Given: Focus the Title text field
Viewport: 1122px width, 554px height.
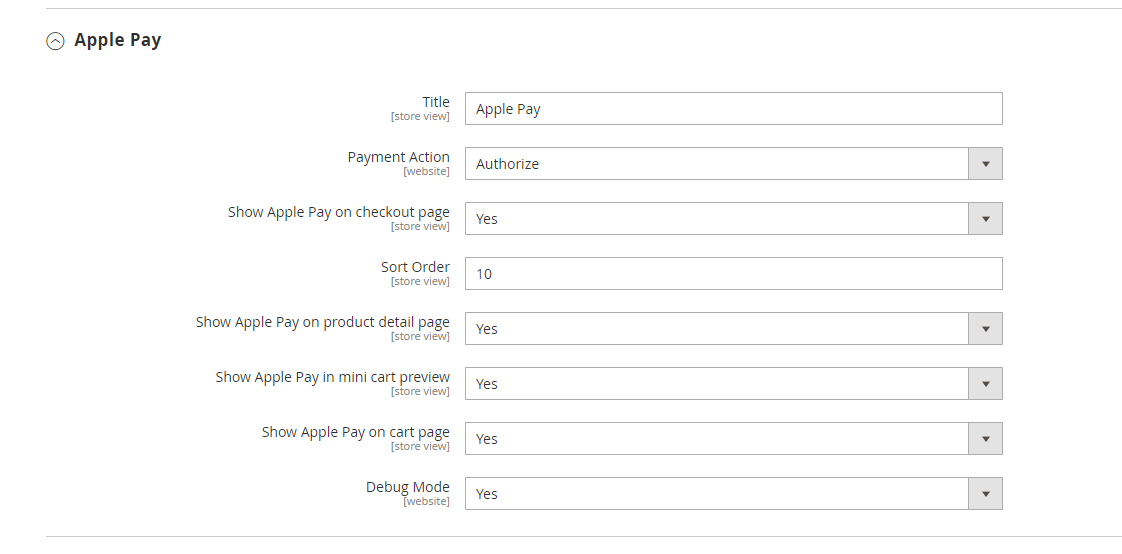Looking at the screenshot, I should pyautogui.click(x=733, y=109).
